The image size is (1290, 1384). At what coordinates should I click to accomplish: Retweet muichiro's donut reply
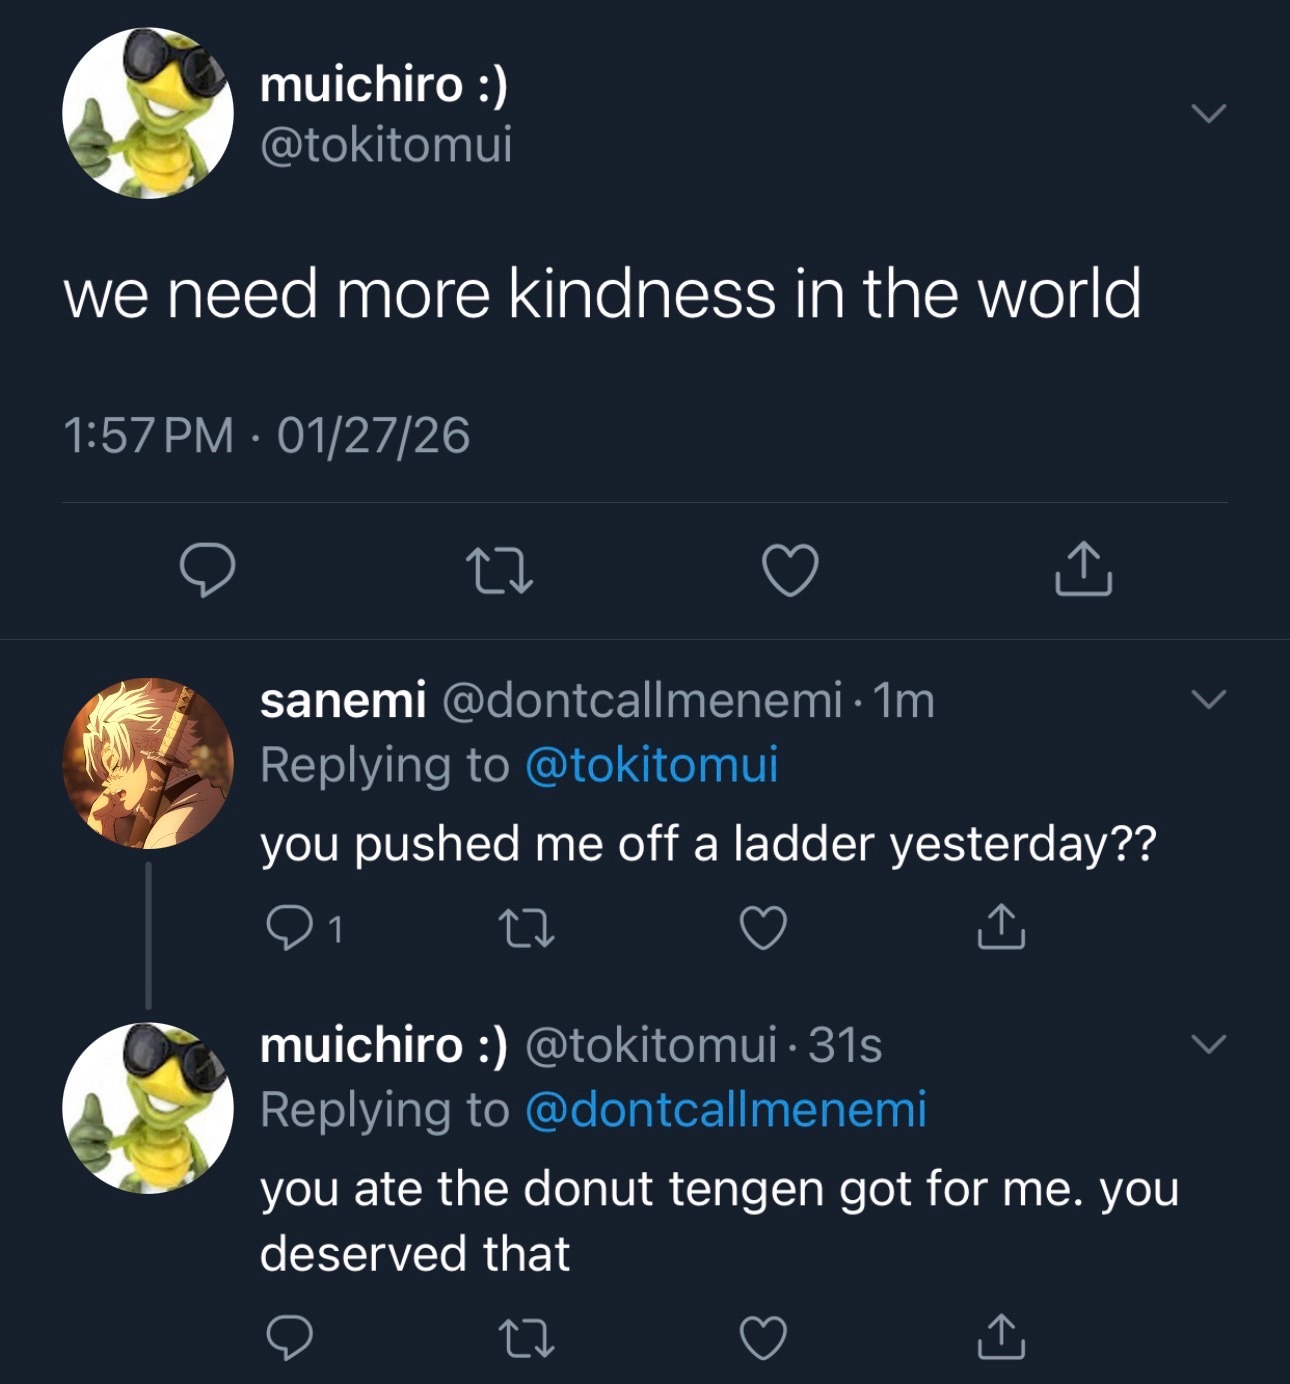coord(527,1338)
